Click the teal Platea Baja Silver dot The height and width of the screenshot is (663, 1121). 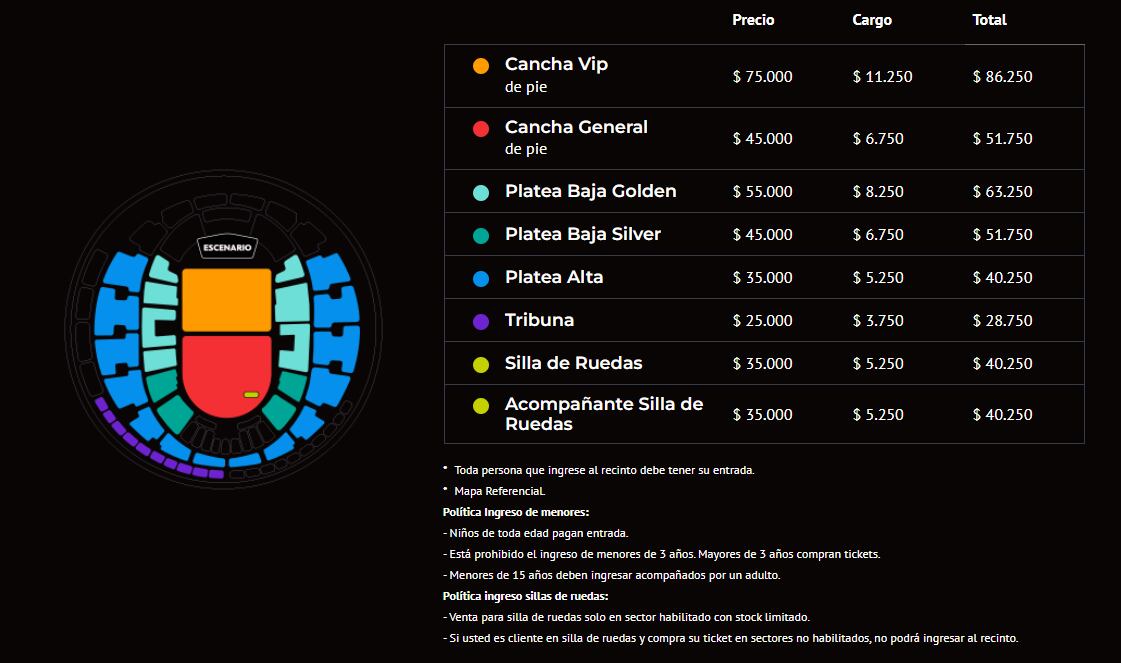(x=481, y=235)
